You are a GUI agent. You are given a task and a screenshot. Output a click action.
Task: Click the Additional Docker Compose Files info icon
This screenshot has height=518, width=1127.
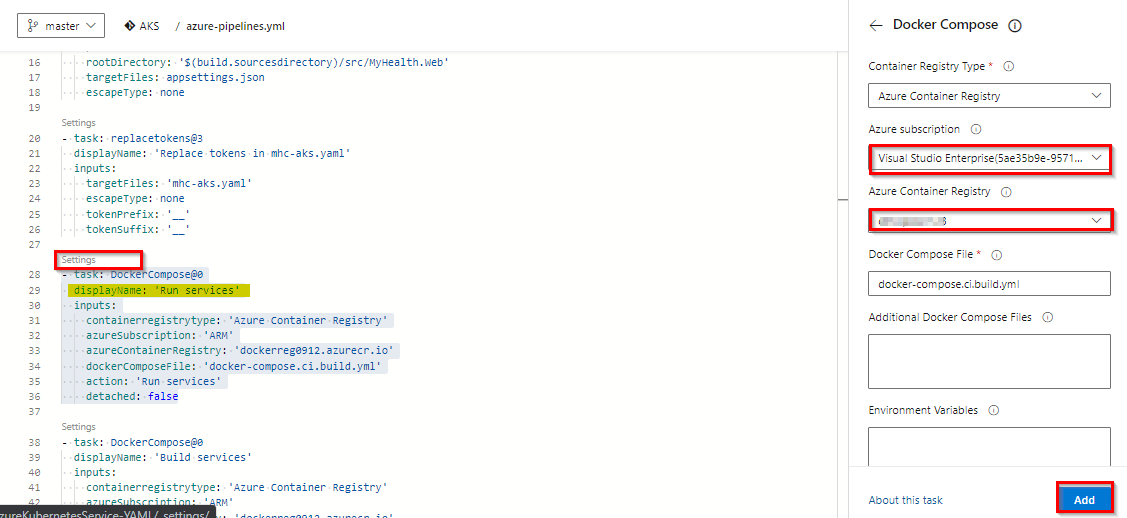(x=1047, y=318)
